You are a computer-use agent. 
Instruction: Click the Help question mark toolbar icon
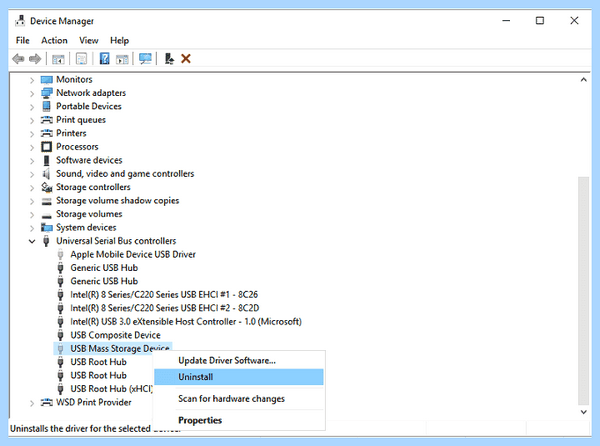(x=104, y=59)
